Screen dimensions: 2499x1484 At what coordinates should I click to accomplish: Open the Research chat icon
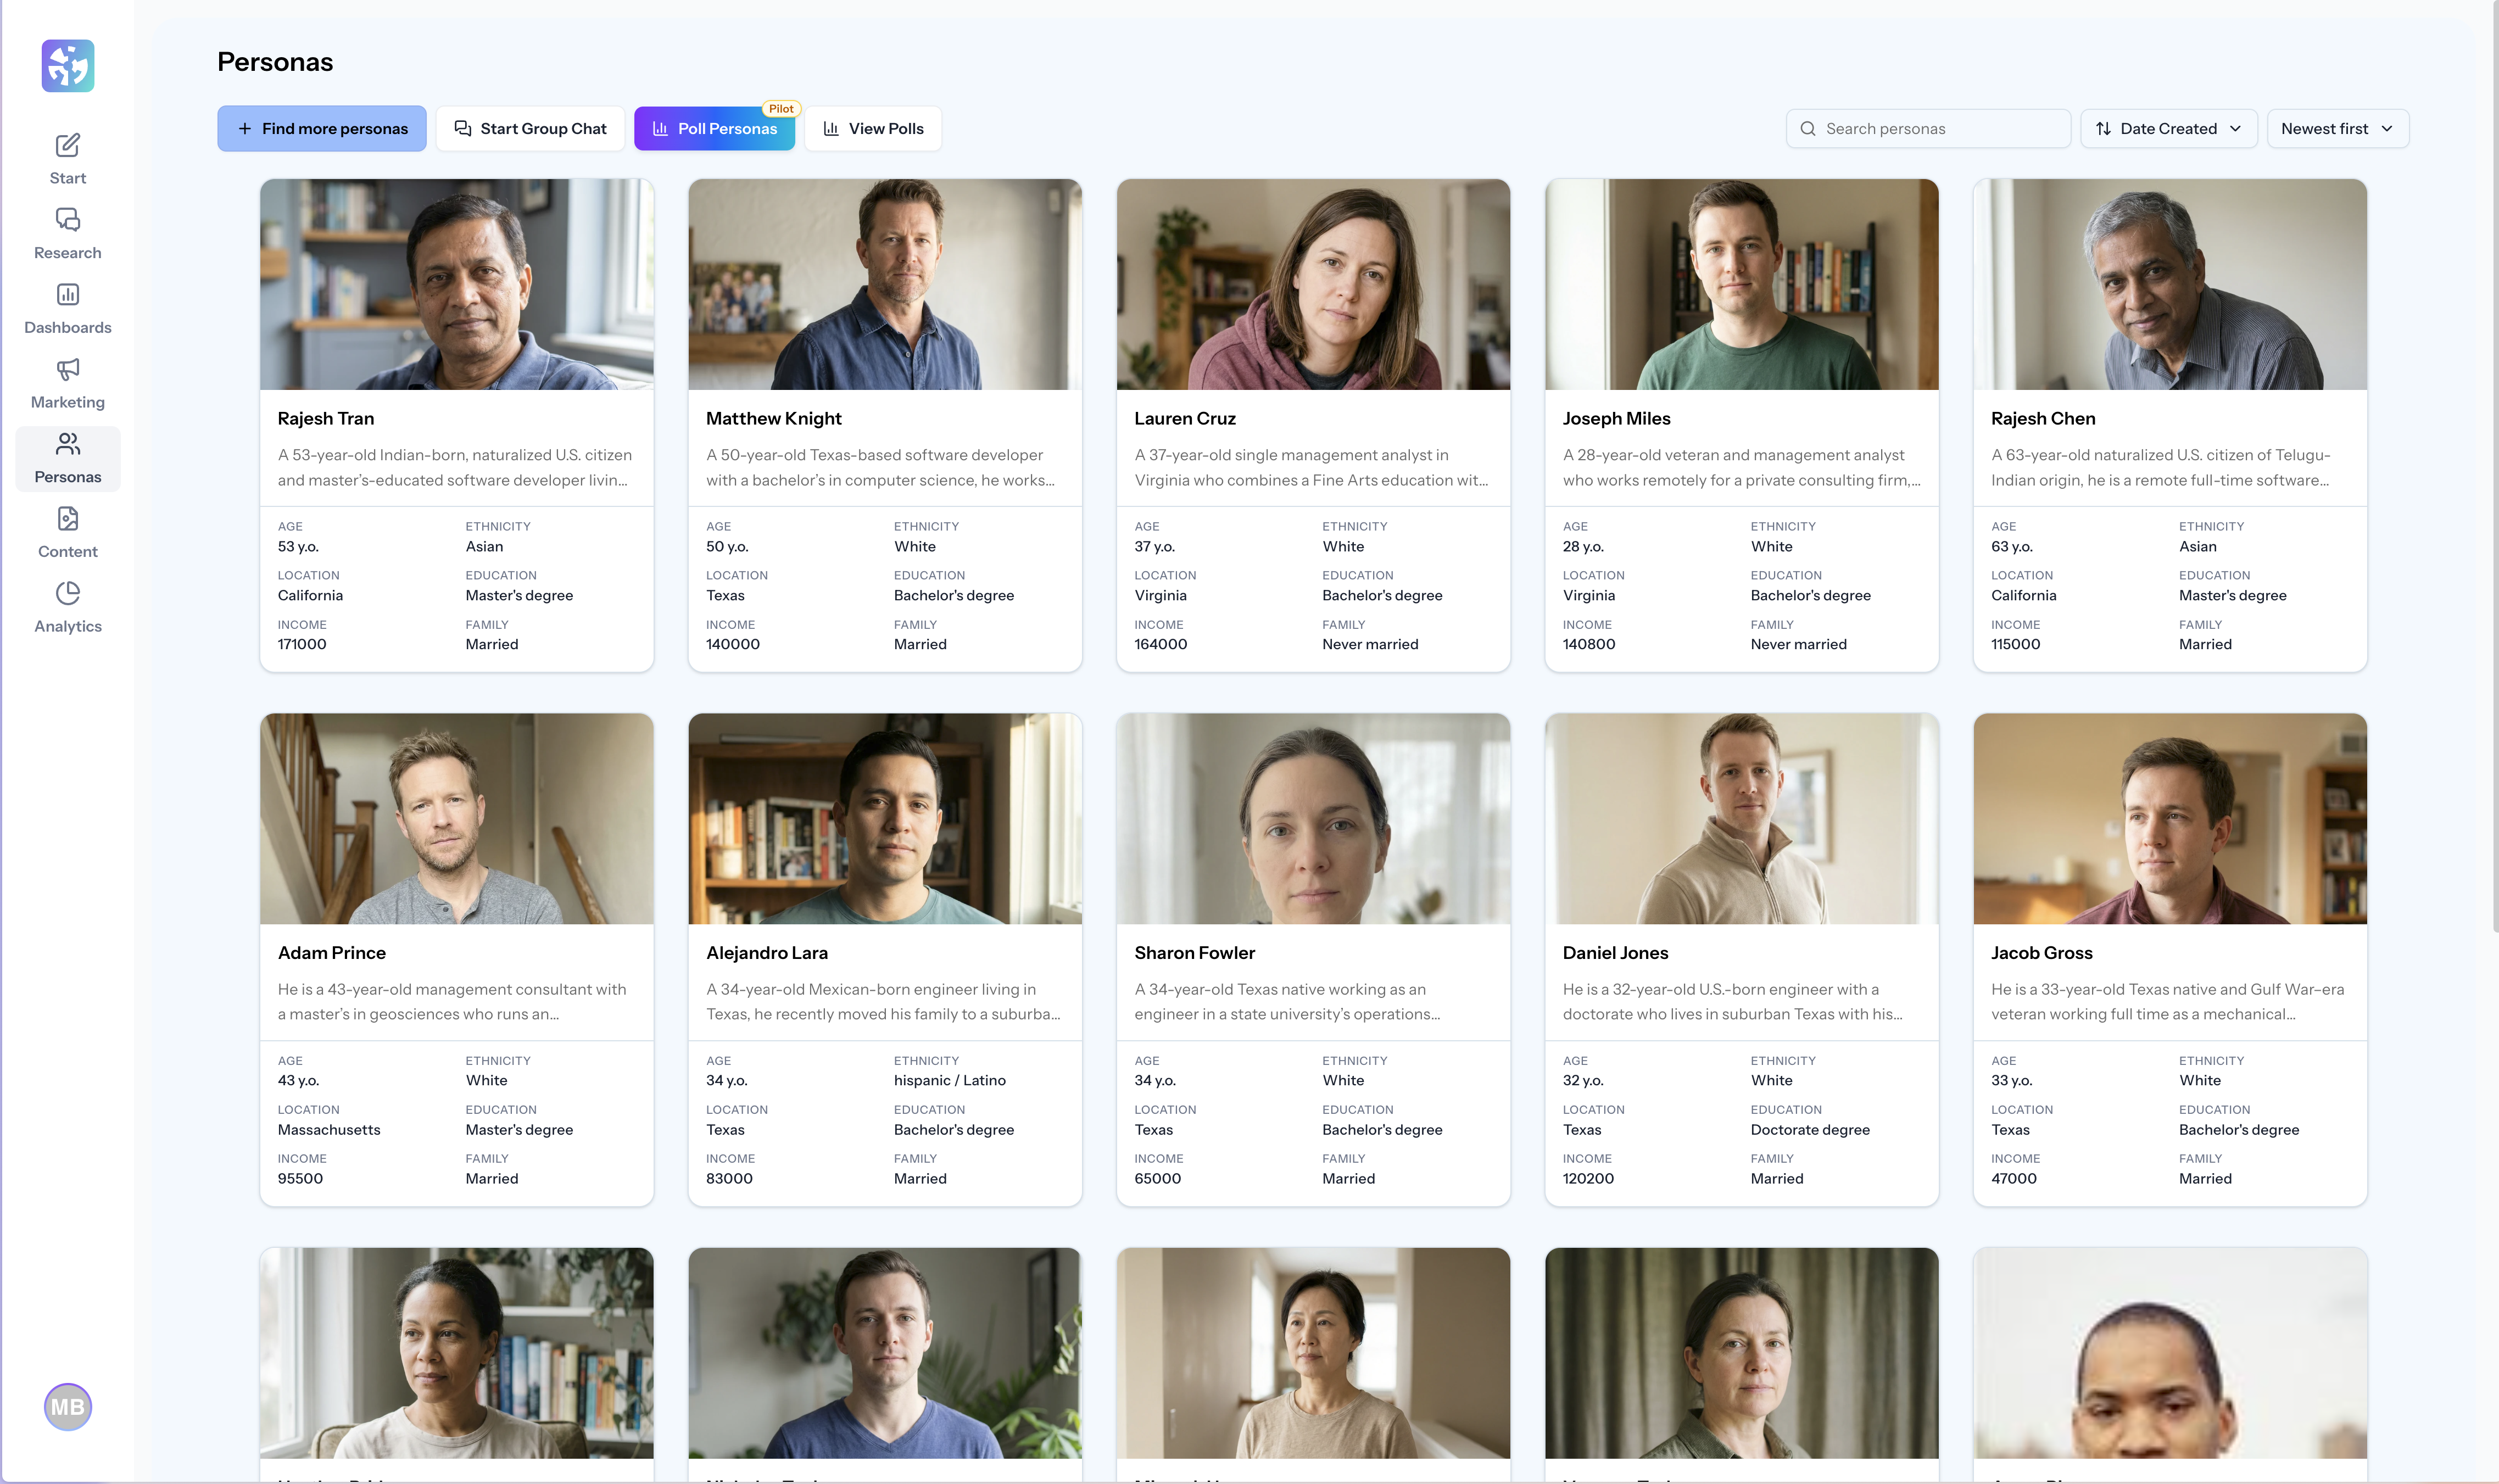(68, 220)
